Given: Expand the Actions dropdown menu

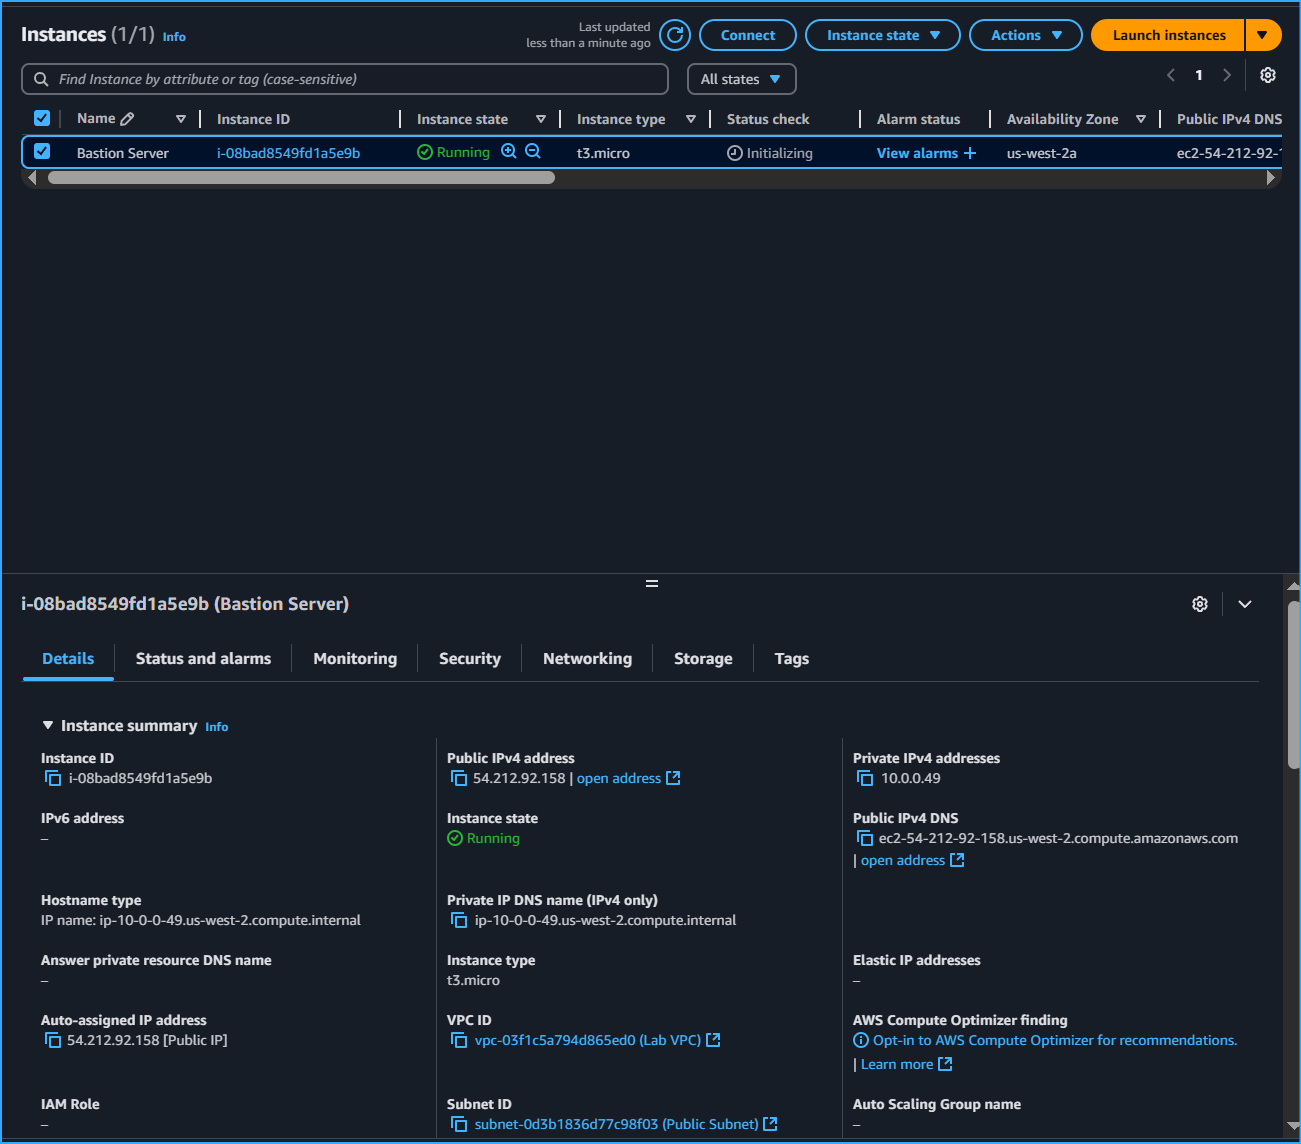Looking at the screenshot, I should pos(1025,35).
